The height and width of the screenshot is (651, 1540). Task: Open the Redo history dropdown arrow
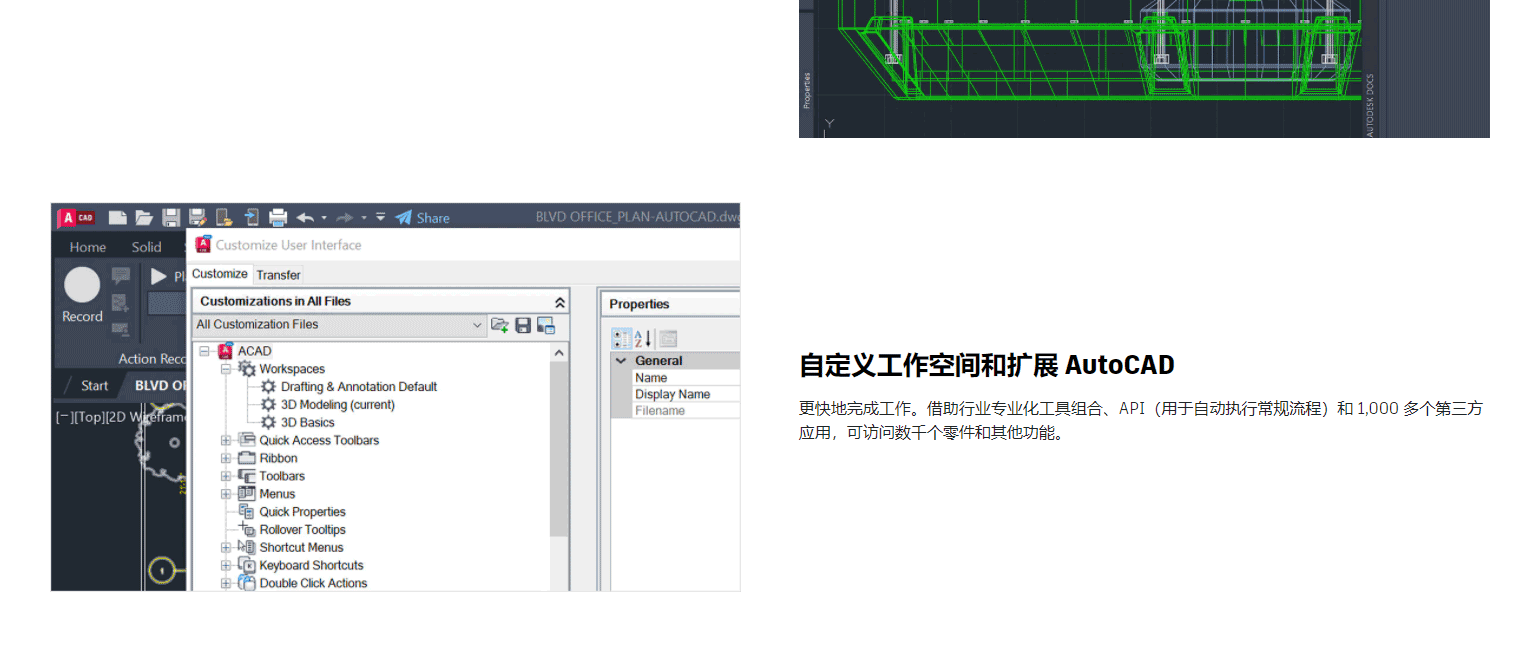[364, 218]
